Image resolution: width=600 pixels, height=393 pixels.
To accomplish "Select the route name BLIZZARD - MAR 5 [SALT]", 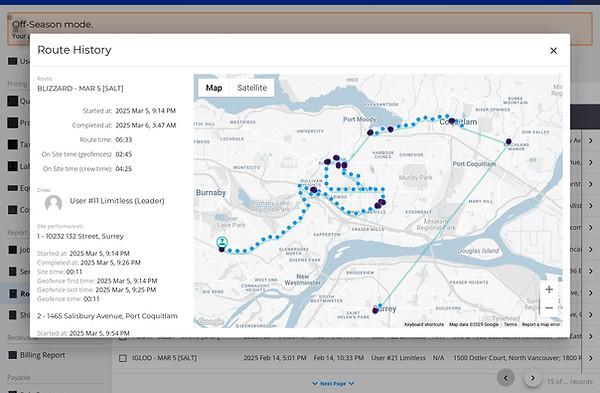I will pos(80,88).
